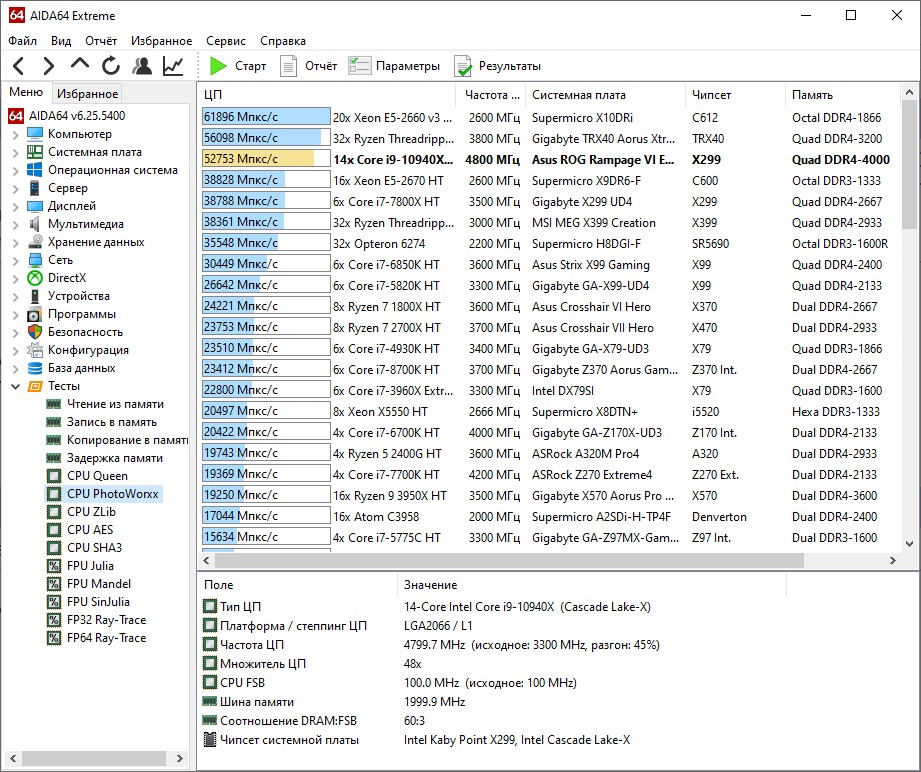Sort by the Чипсет column header
Image resolution: width=921 pixels, height=772 pixels.
(735, 95)
